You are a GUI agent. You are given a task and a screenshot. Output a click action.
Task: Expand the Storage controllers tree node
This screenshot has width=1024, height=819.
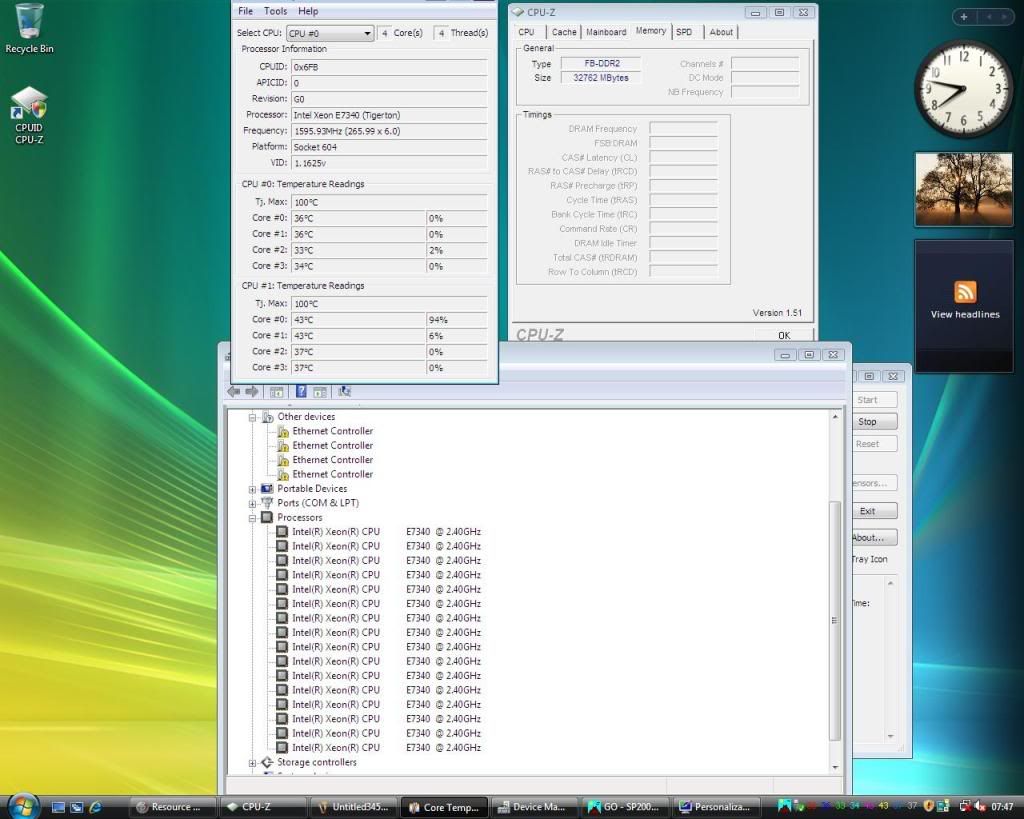pos(252,763)
